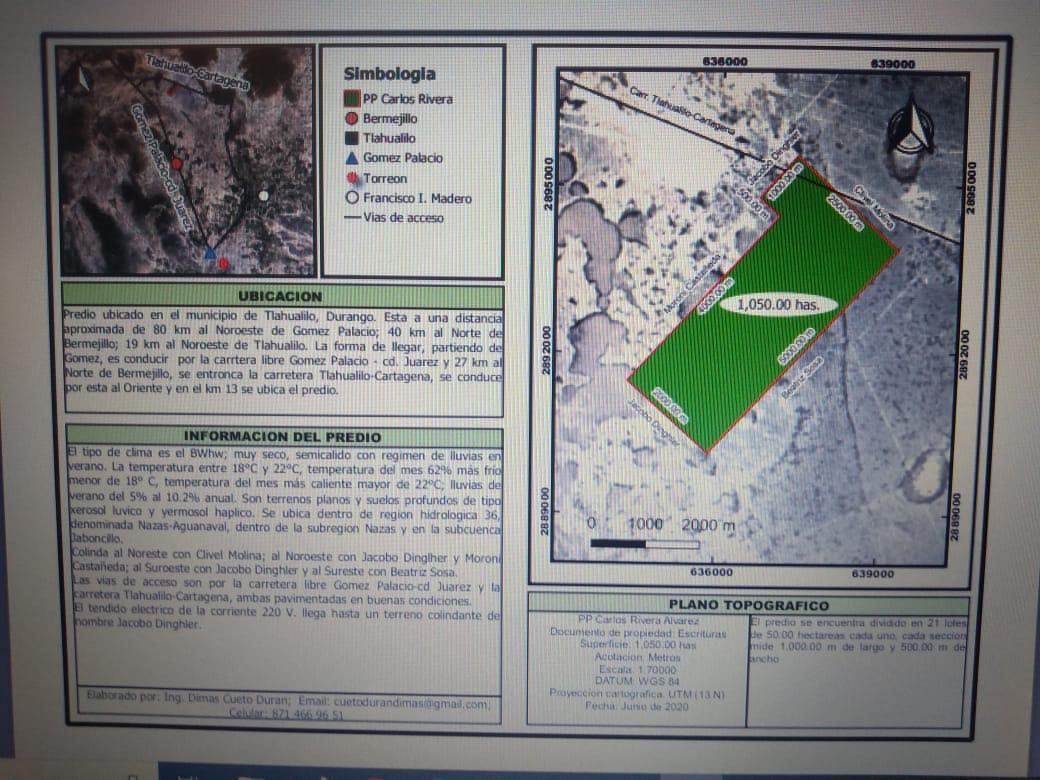The image size is (1040, 780).
Task: Select the Francisco I. Madero white circle symbol
Action: coord(352,198)
